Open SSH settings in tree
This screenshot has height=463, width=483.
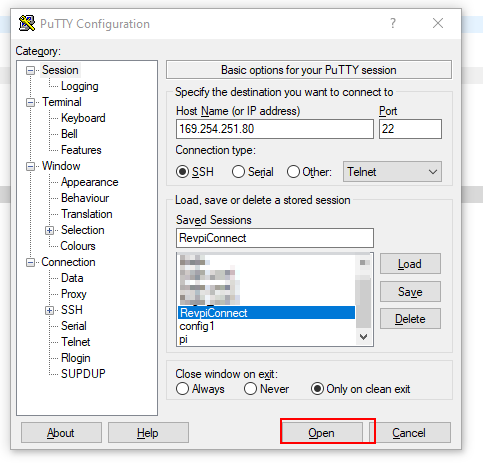click(72, 310)
